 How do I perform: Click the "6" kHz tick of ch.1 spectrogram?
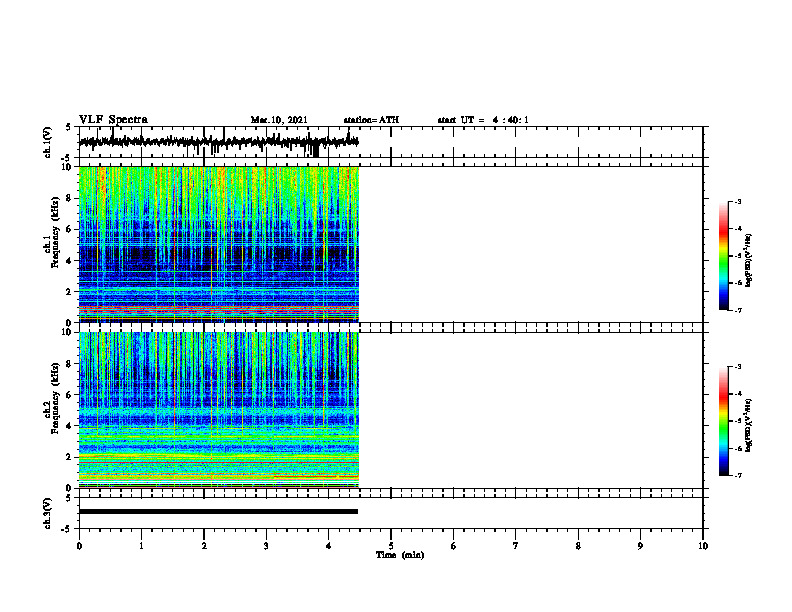coord(70,229)
